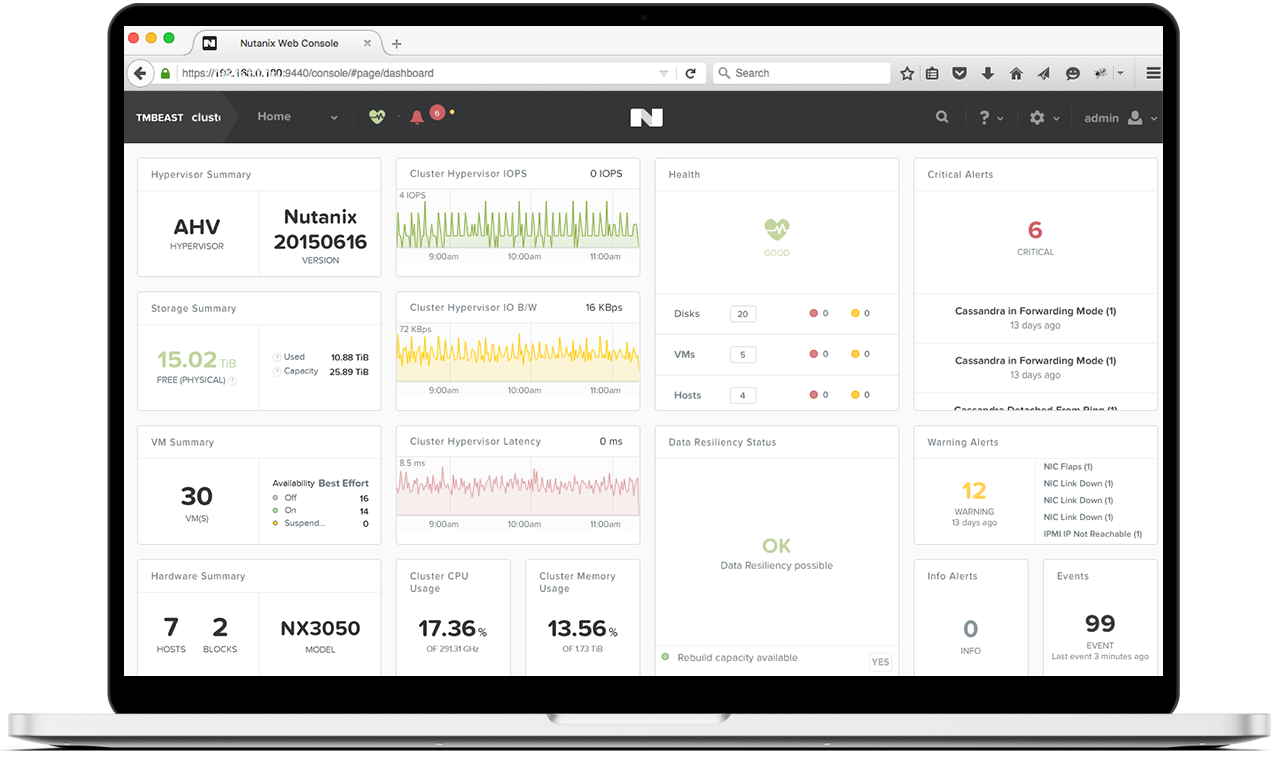The width and height of the screenshot is (1280, 763).
Task: Click the Nutanix logo in the header
Action: (x=646, y=117)
